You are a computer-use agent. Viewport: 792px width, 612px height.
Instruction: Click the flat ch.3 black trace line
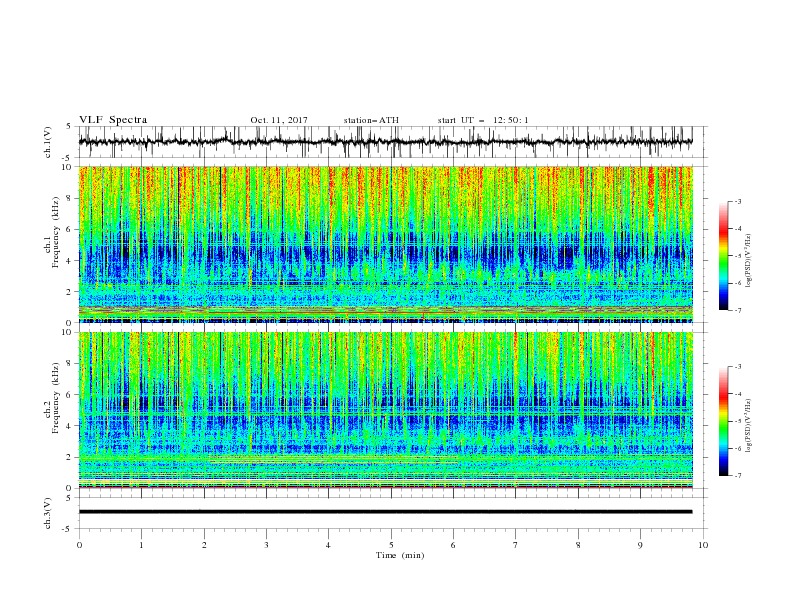tap(385, 512)
